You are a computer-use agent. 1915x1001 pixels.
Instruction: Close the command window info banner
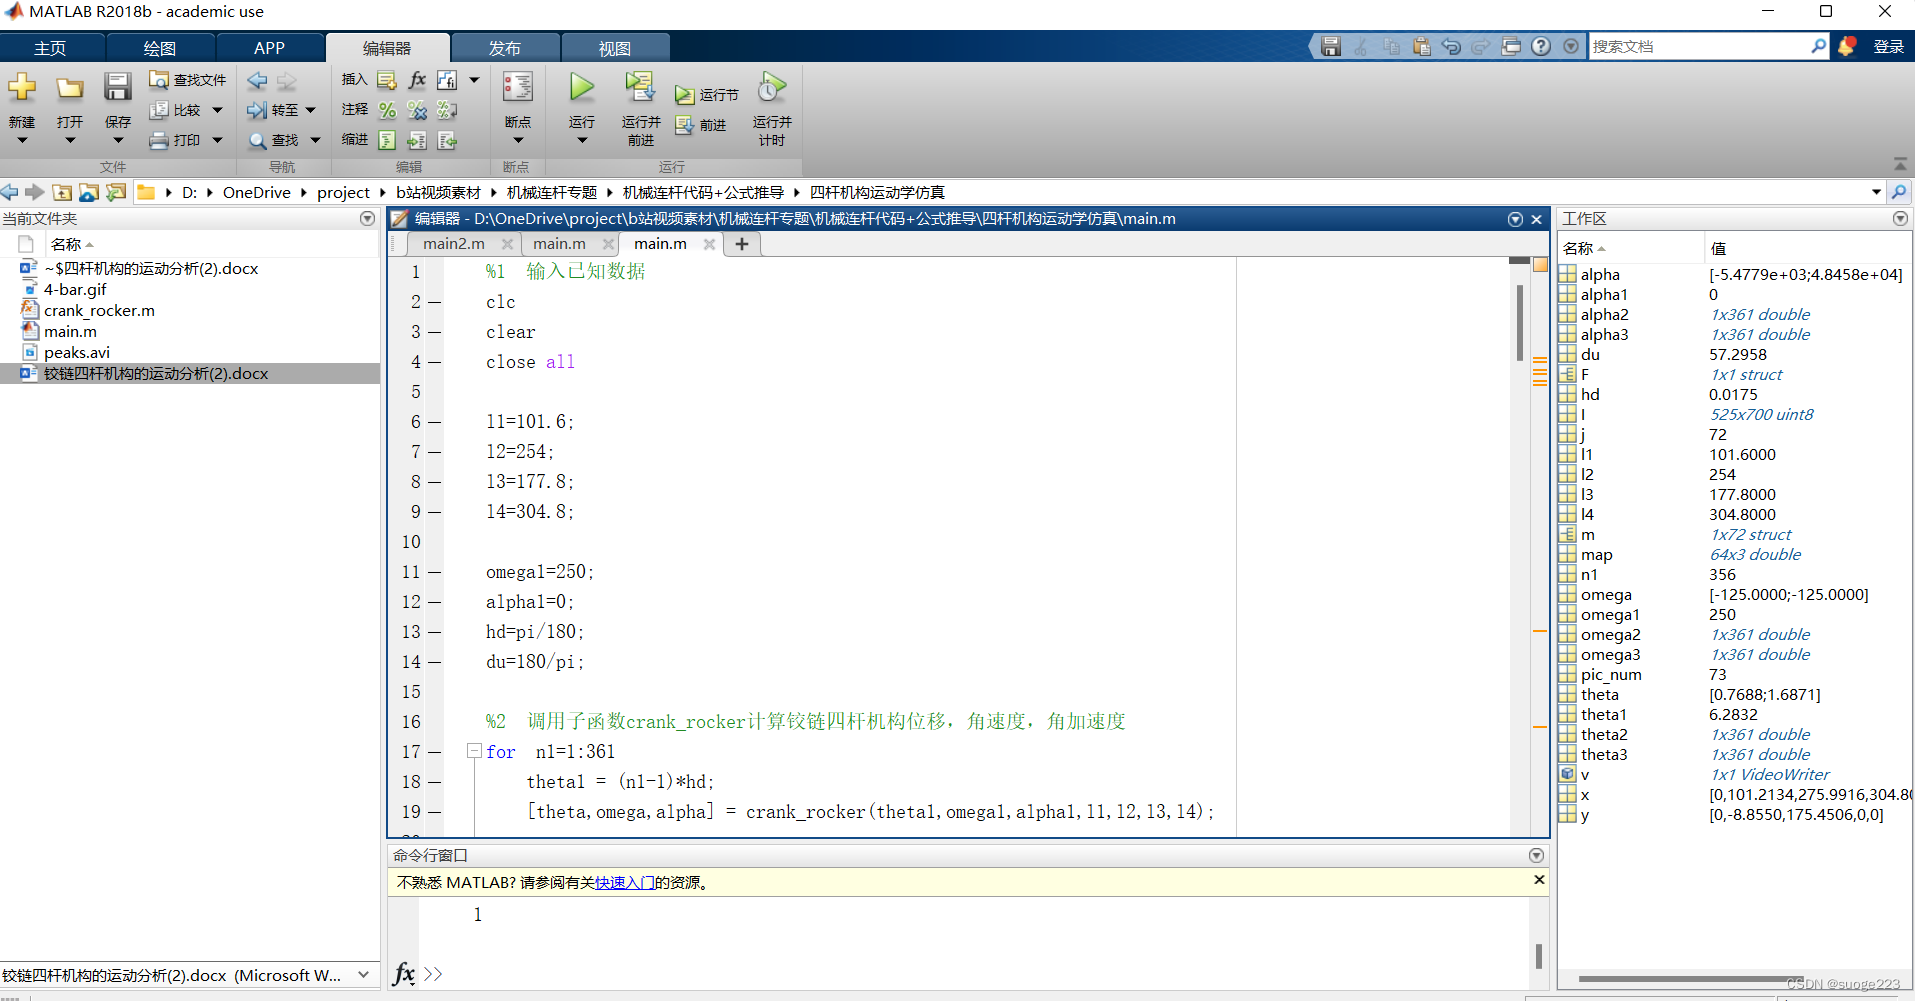[x=1539, y=880]
